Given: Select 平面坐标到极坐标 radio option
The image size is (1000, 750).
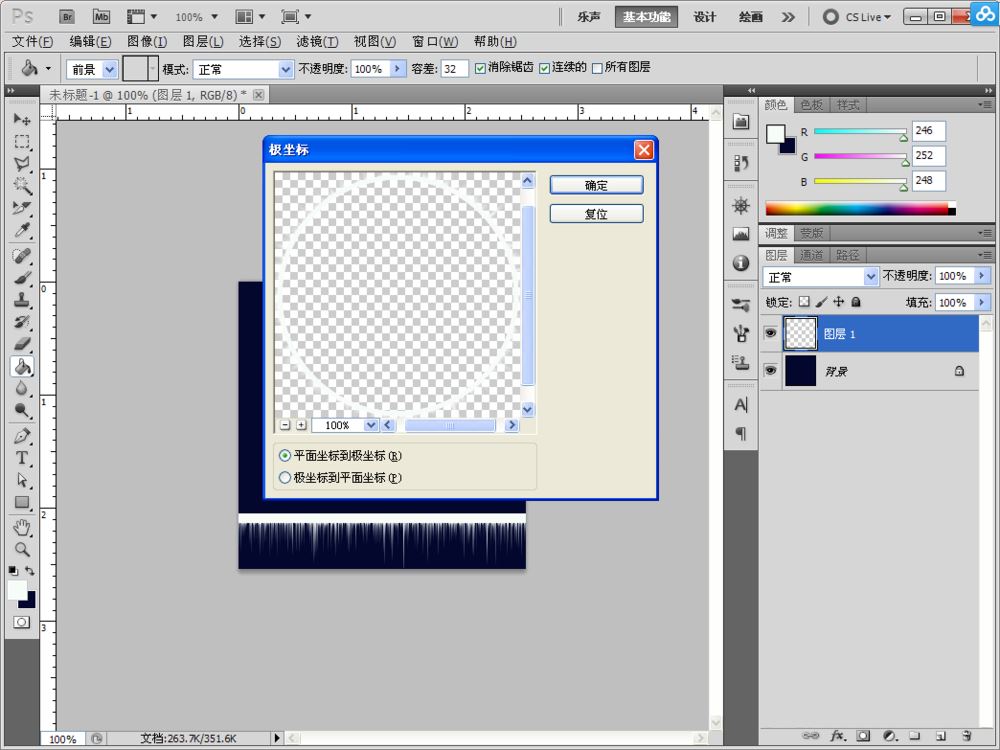Looking at the screenshot, I should tap(285, 456).
